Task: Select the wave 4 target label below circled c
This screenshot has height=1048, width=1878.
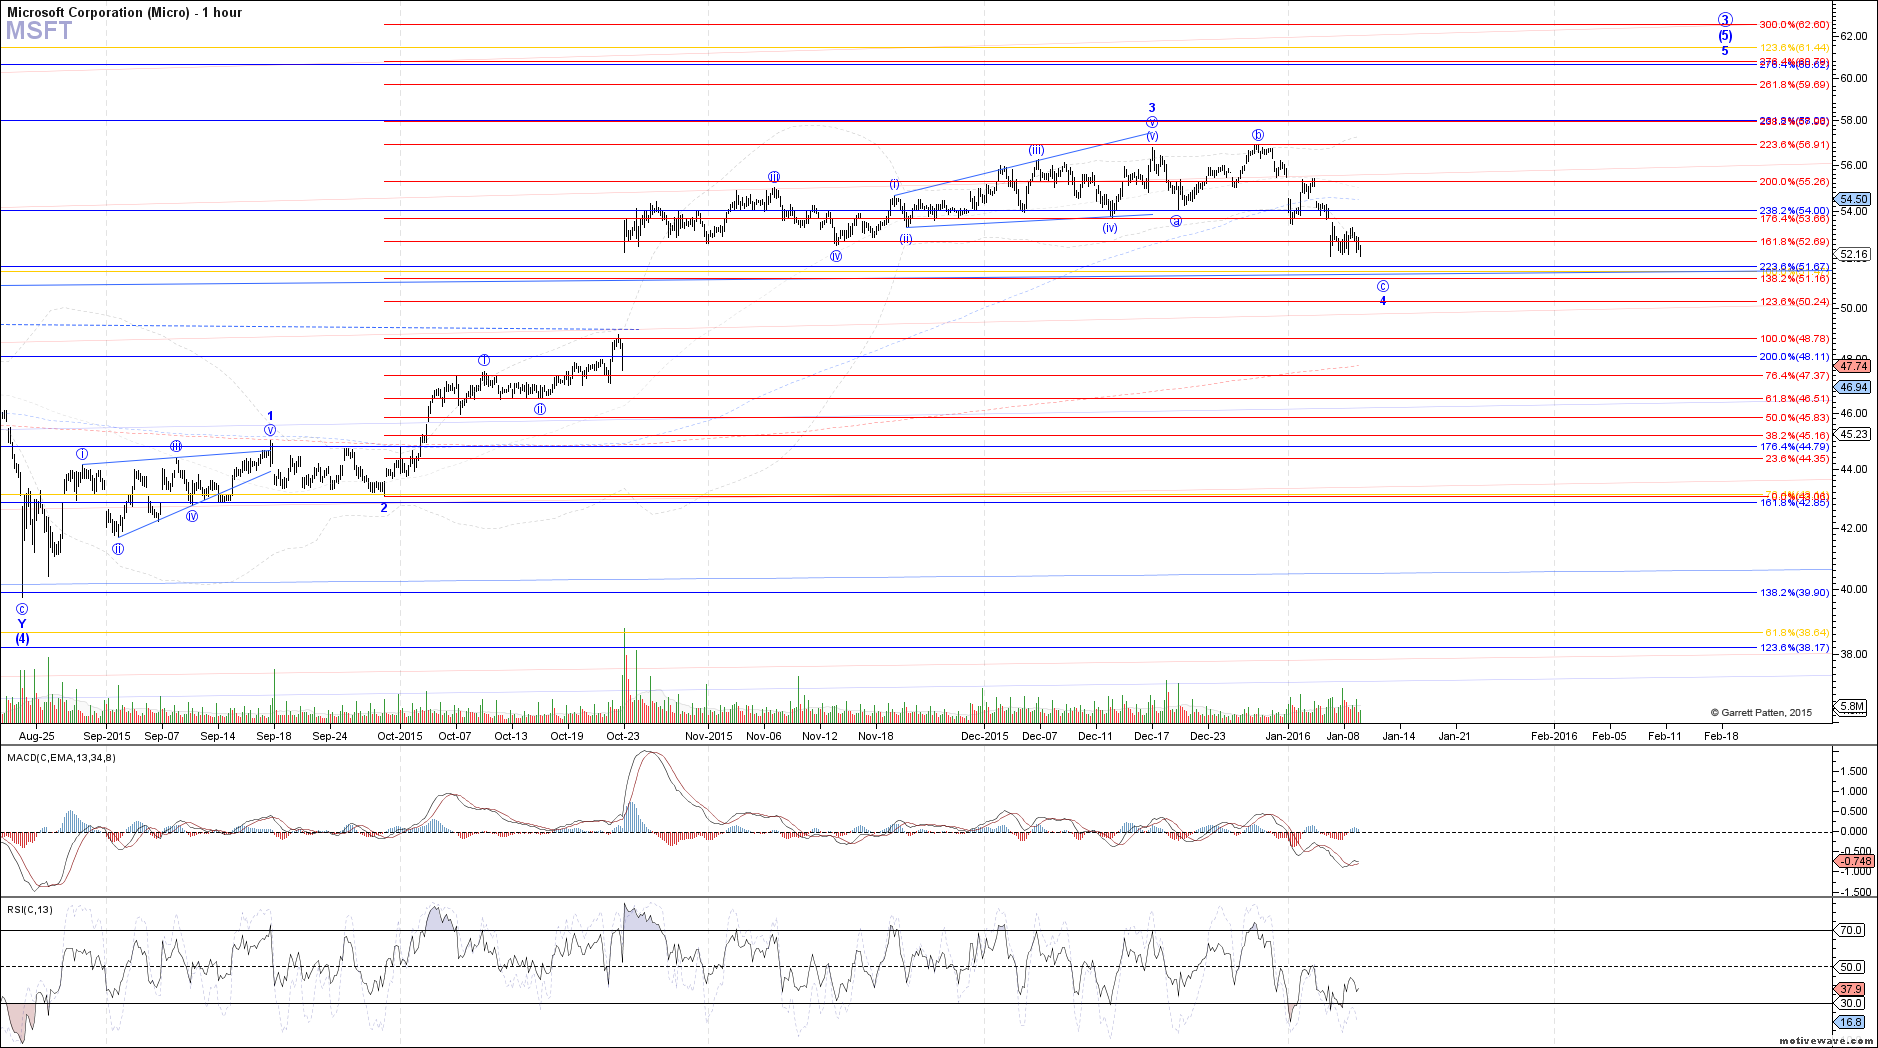Action: (1383, 300)
